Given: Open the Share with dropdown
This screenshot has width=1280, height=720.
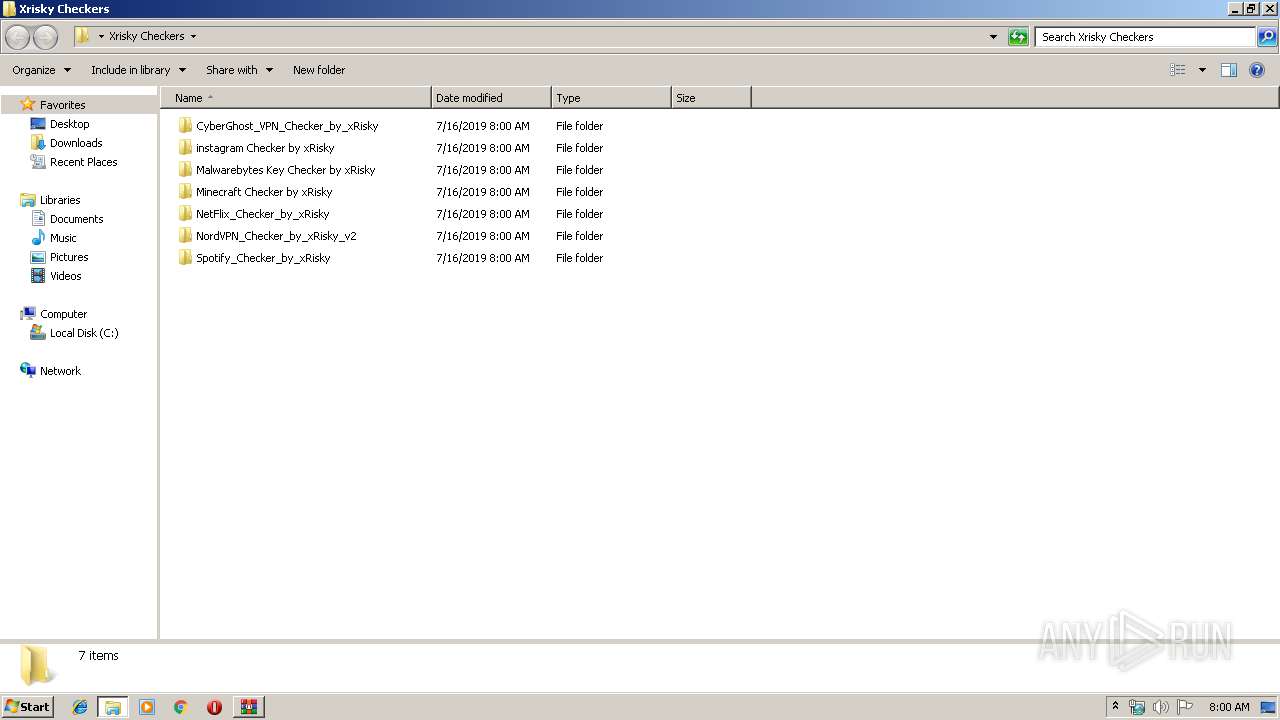Looking at the screenshot, I should (x=239, y=70).
